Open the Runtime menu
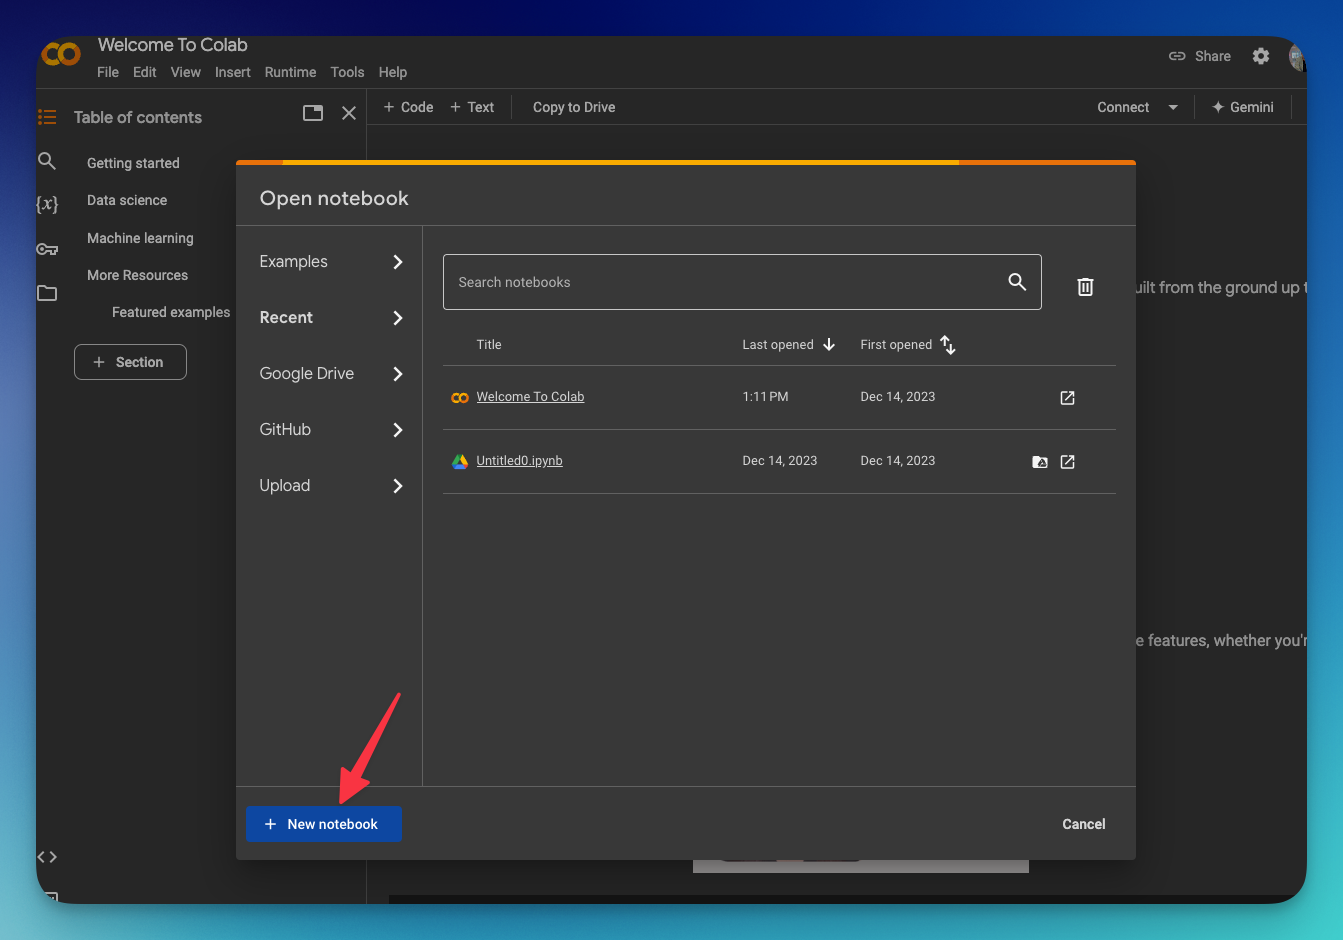This screenshot has height=940, width=1343. (290, 72)
